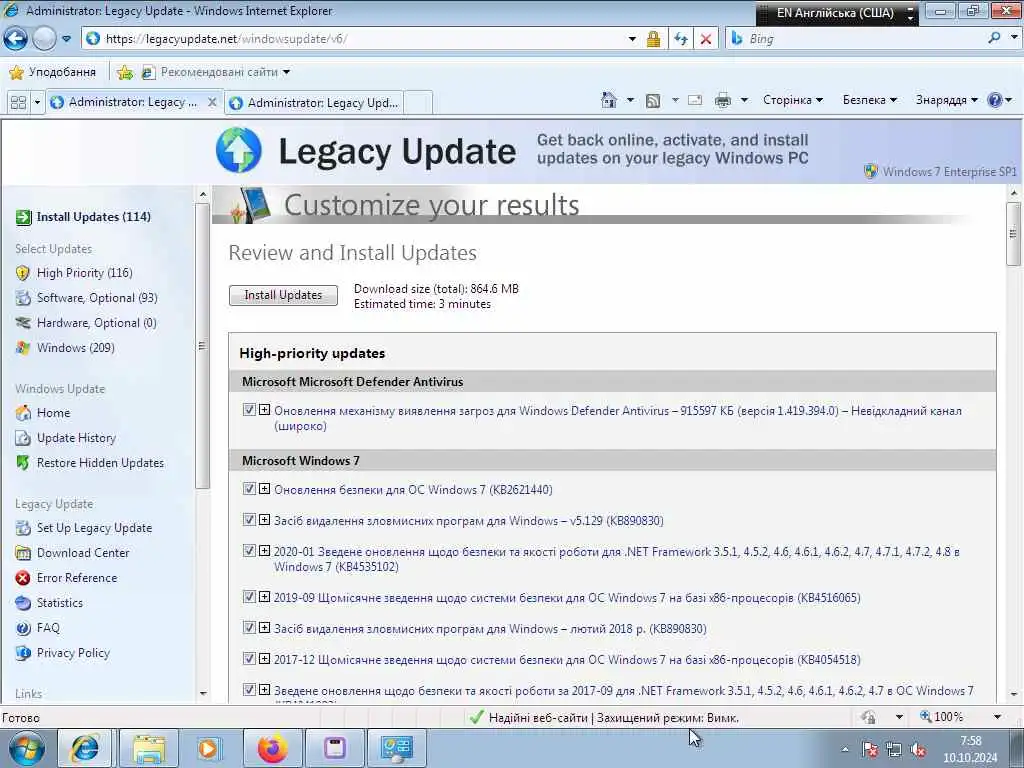The width and height of the screenshot is (1024, 768).
Task: Launch Firefox from the taskbar
Action: 272,748
